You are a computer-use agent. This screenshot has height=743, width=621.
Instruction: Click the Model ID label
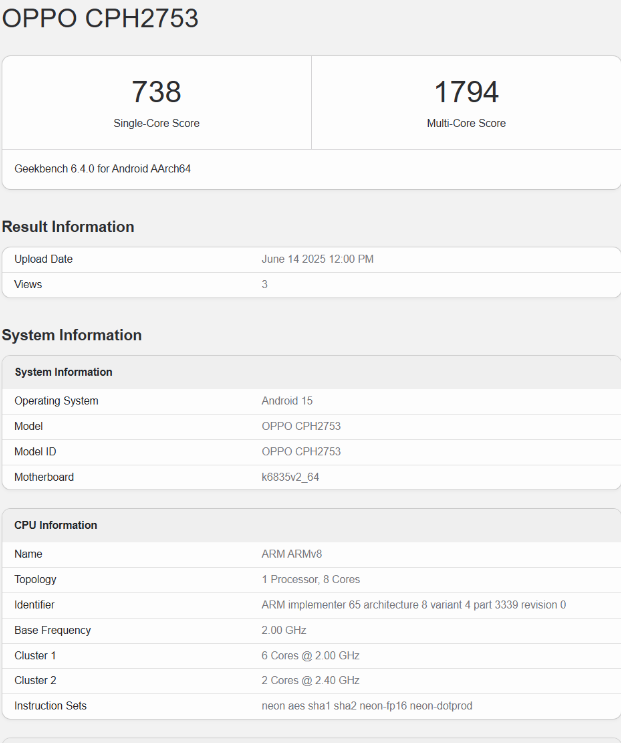click(35, 452)
